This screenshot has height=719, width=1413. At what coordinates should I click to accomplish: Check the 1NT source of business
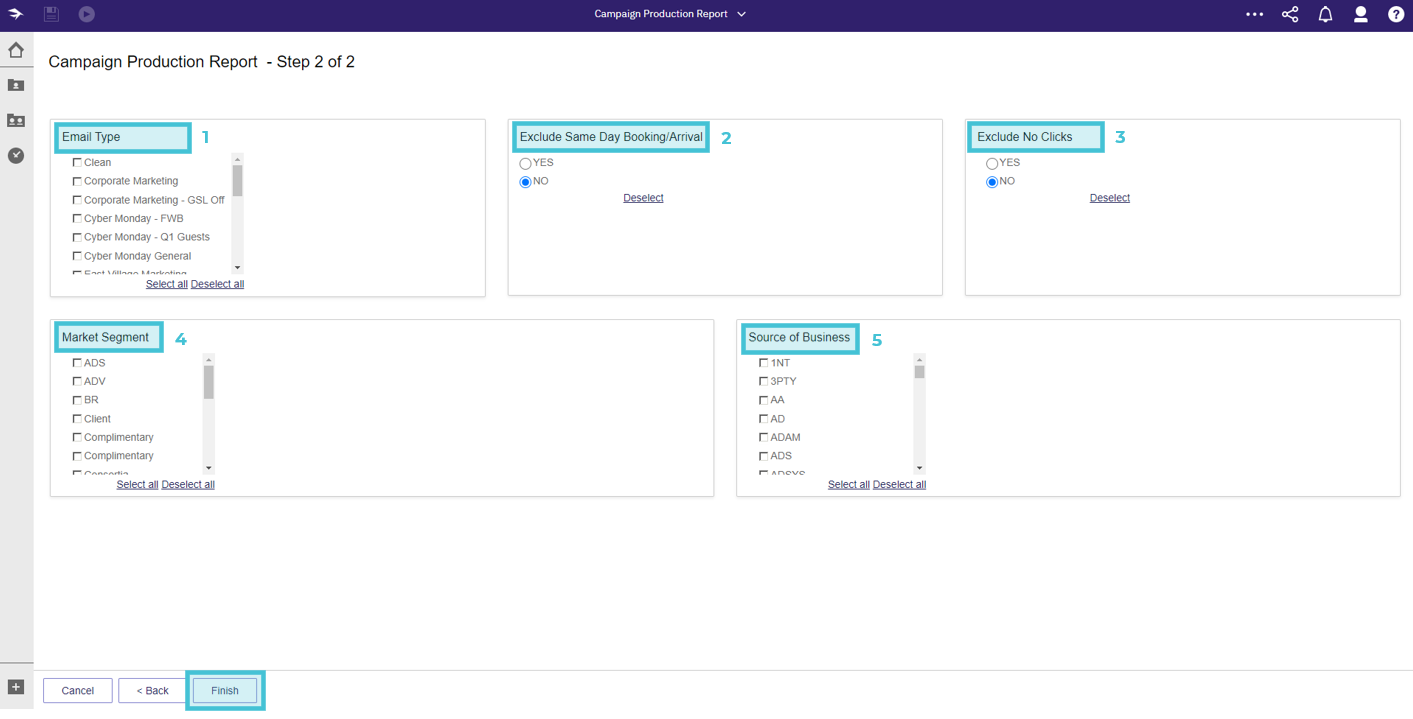click(763, 363)
